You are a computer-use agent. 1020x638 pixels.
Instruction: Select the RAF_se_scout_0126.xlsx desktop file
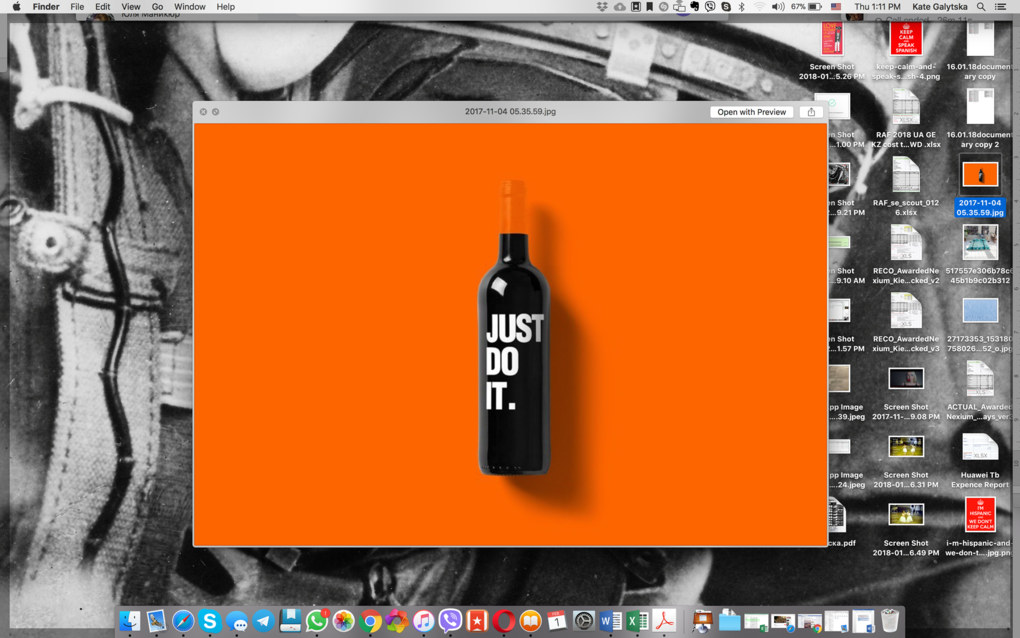906,188
